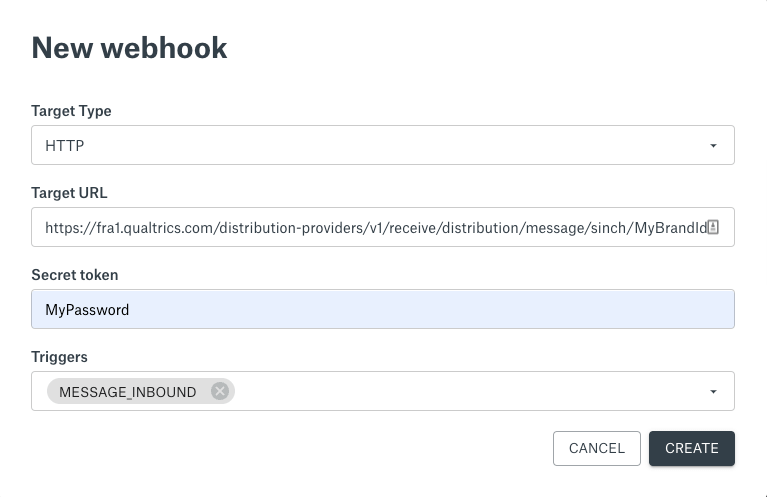This screenshot has width=767, height=497.
Task: Expand the Target Type dropdown arrow
Action: (713, 145)
